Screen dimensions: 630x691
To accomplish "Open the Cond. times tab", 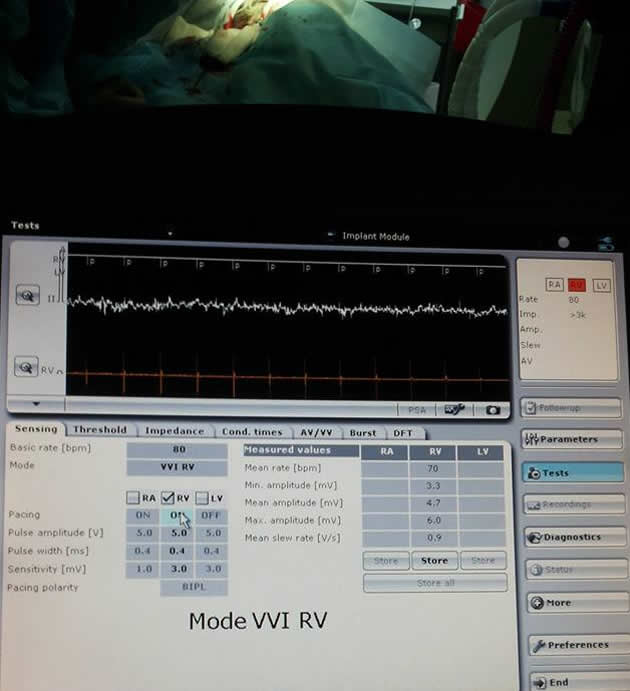I will coord(252,432).
